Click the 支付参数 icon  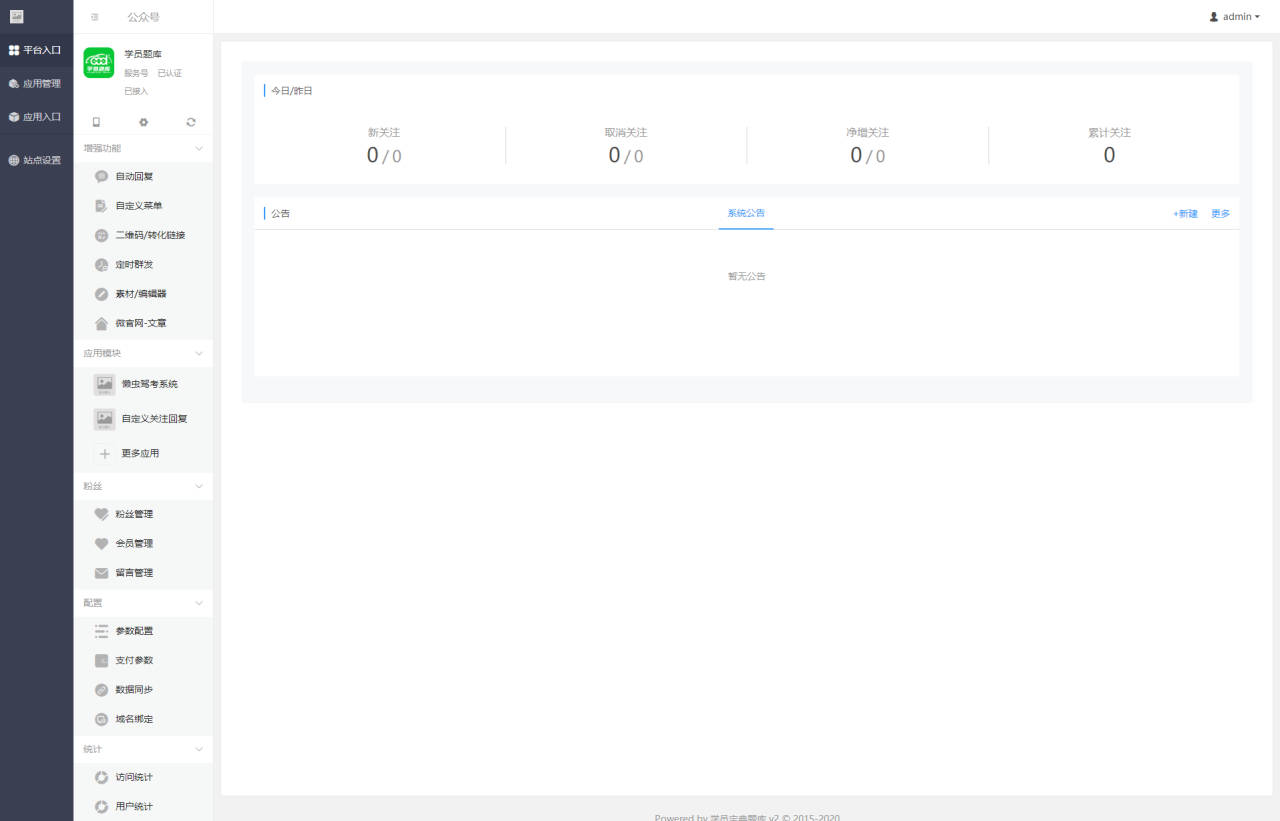101,661
